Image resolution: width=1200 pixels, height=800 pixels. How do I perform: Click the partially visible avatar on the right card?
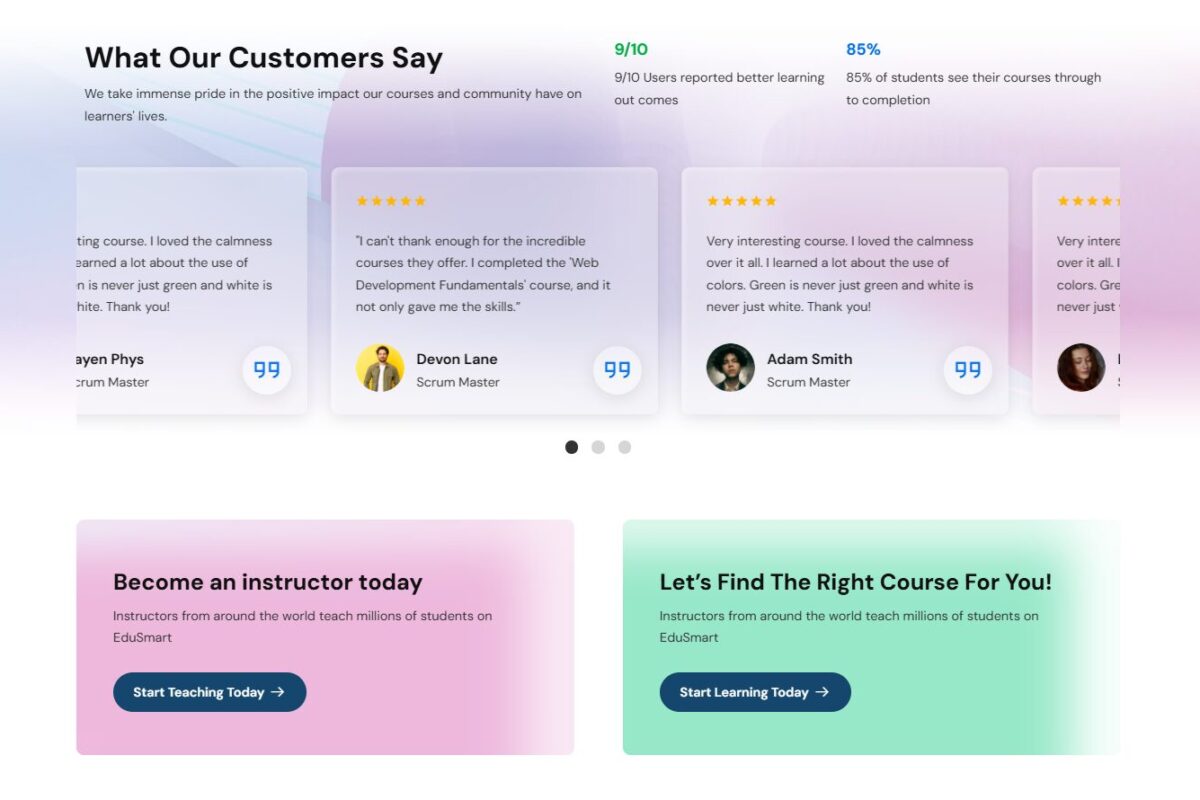[x=1080, y=368]
